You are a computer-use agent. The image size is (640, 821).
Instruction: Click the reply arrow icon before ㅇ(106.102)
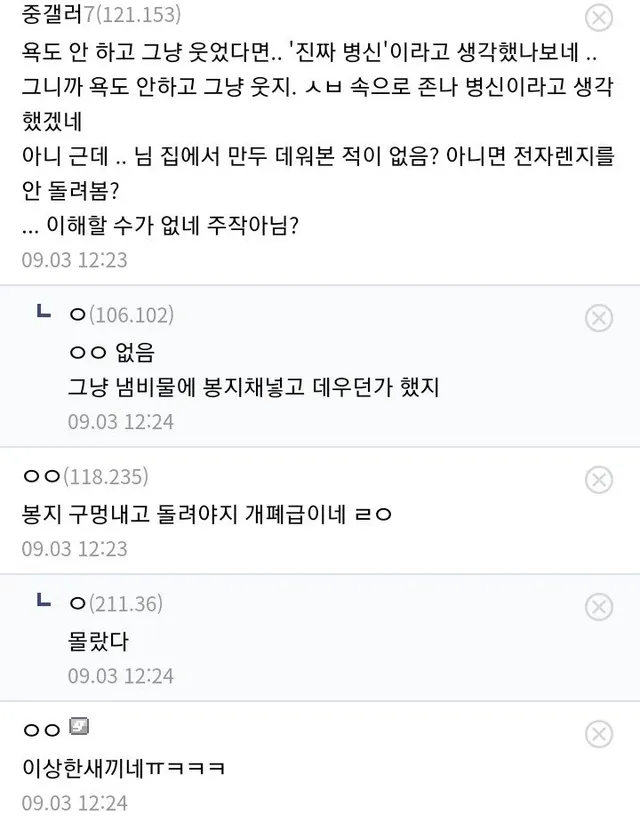point(44,314)
